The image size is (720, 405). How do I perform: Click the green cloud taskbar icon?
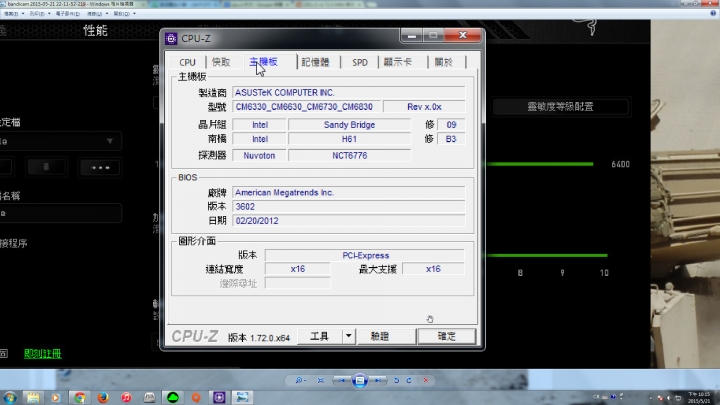pyautogui.click(x=173, y=397)
